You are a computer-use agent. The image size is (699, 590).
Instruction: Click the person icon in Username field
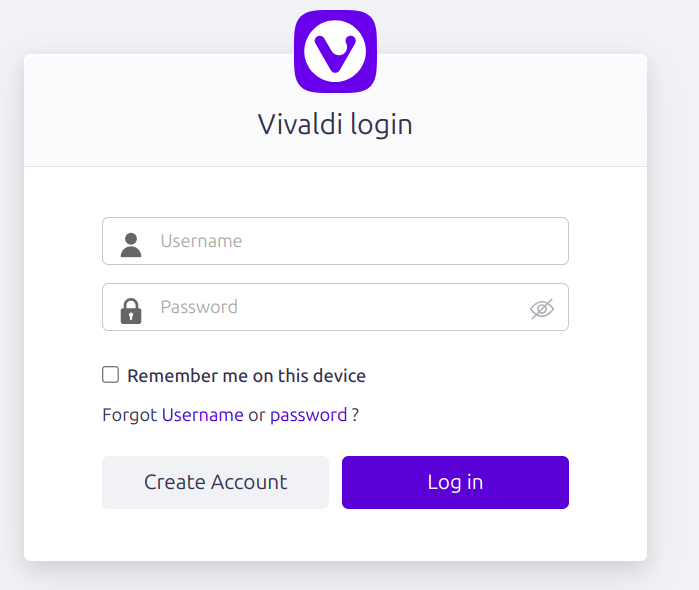point(131,245)
